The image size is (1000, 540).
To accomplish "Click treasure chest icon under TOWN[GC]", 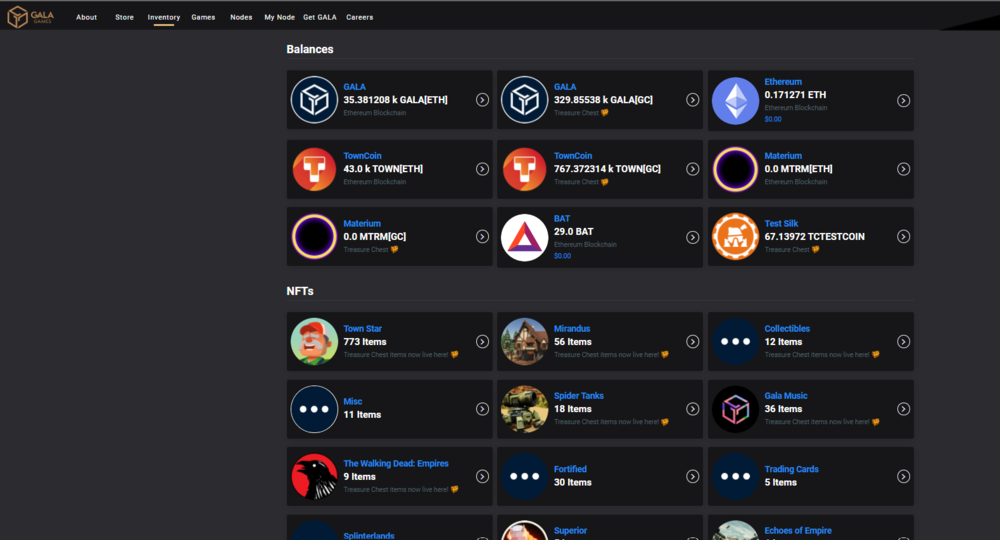I will click(605, 182).
